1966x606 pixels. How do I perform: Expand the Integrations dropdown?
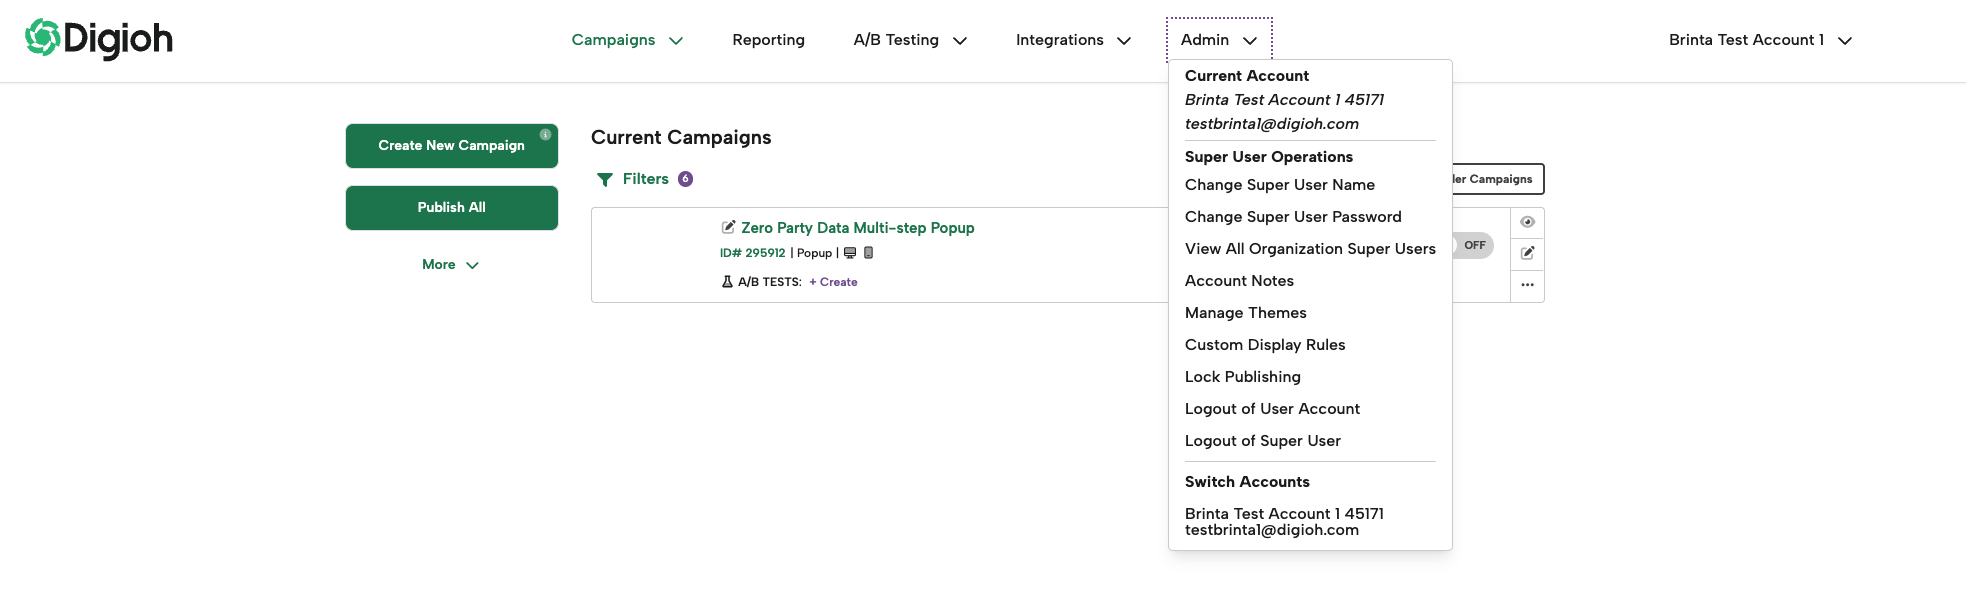(x=1073, y=40)
